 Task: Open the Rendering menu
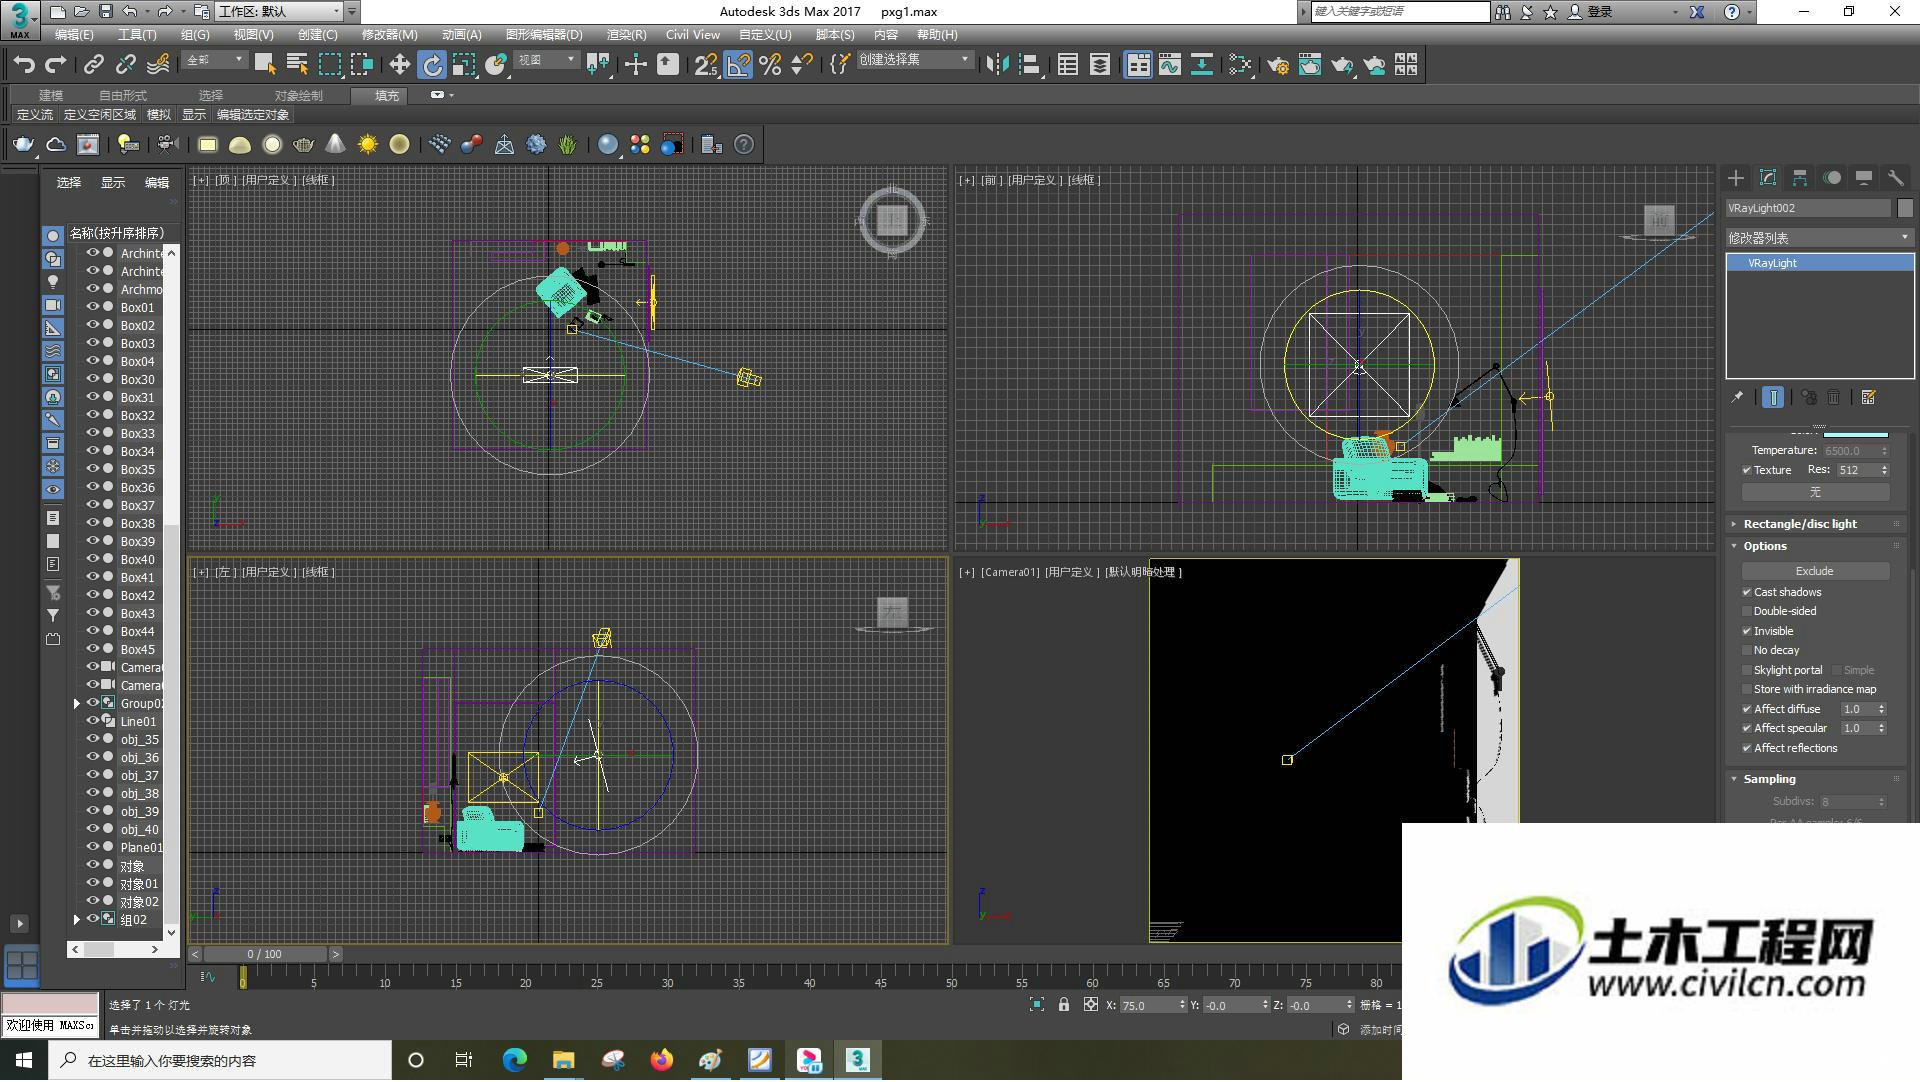tap(626, 35)
